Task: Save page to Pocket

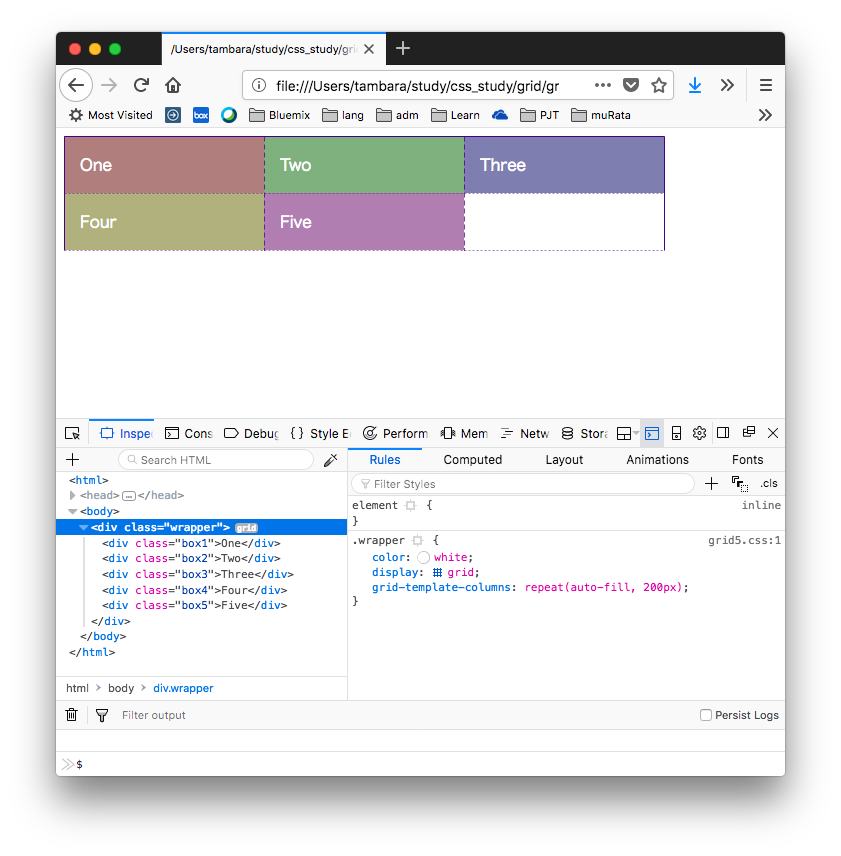Action: tap(631, 85)
